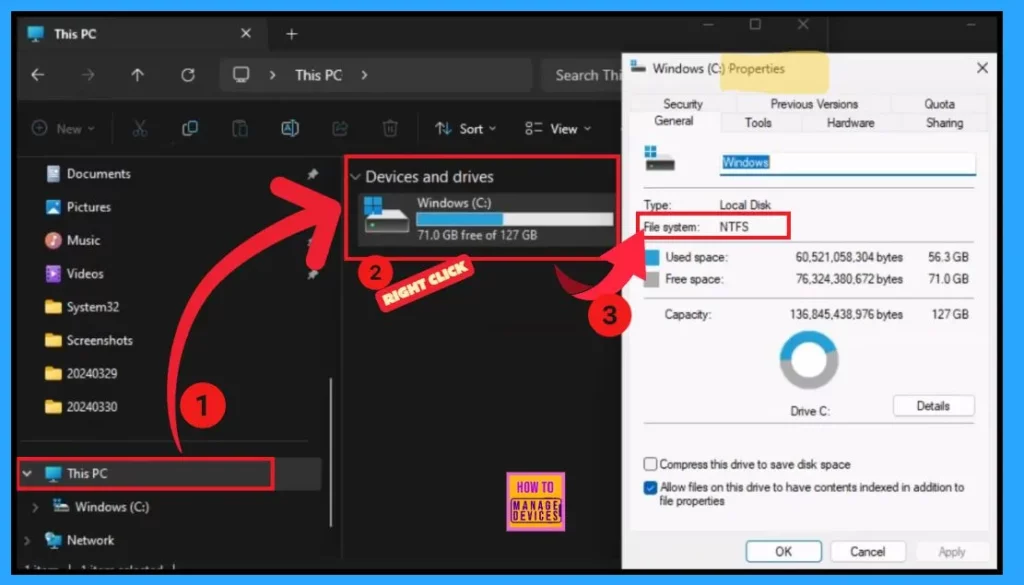Click the Apply button

(x=952, y=552)
